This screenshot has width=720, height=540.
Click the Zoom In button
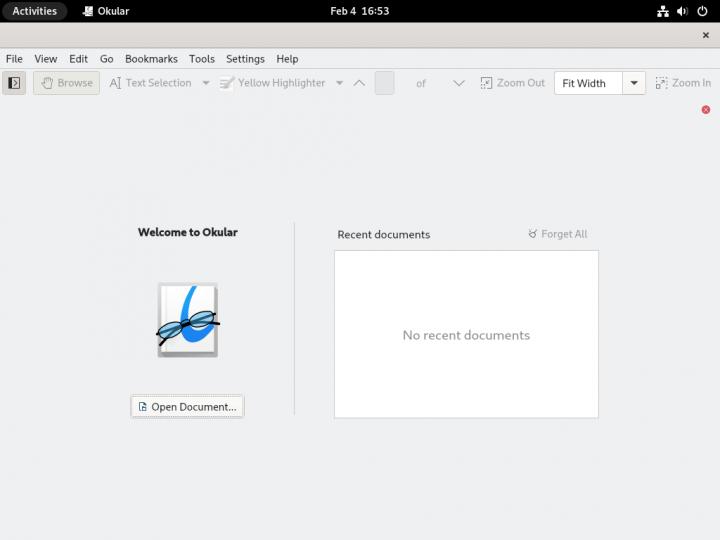(683, 83)
